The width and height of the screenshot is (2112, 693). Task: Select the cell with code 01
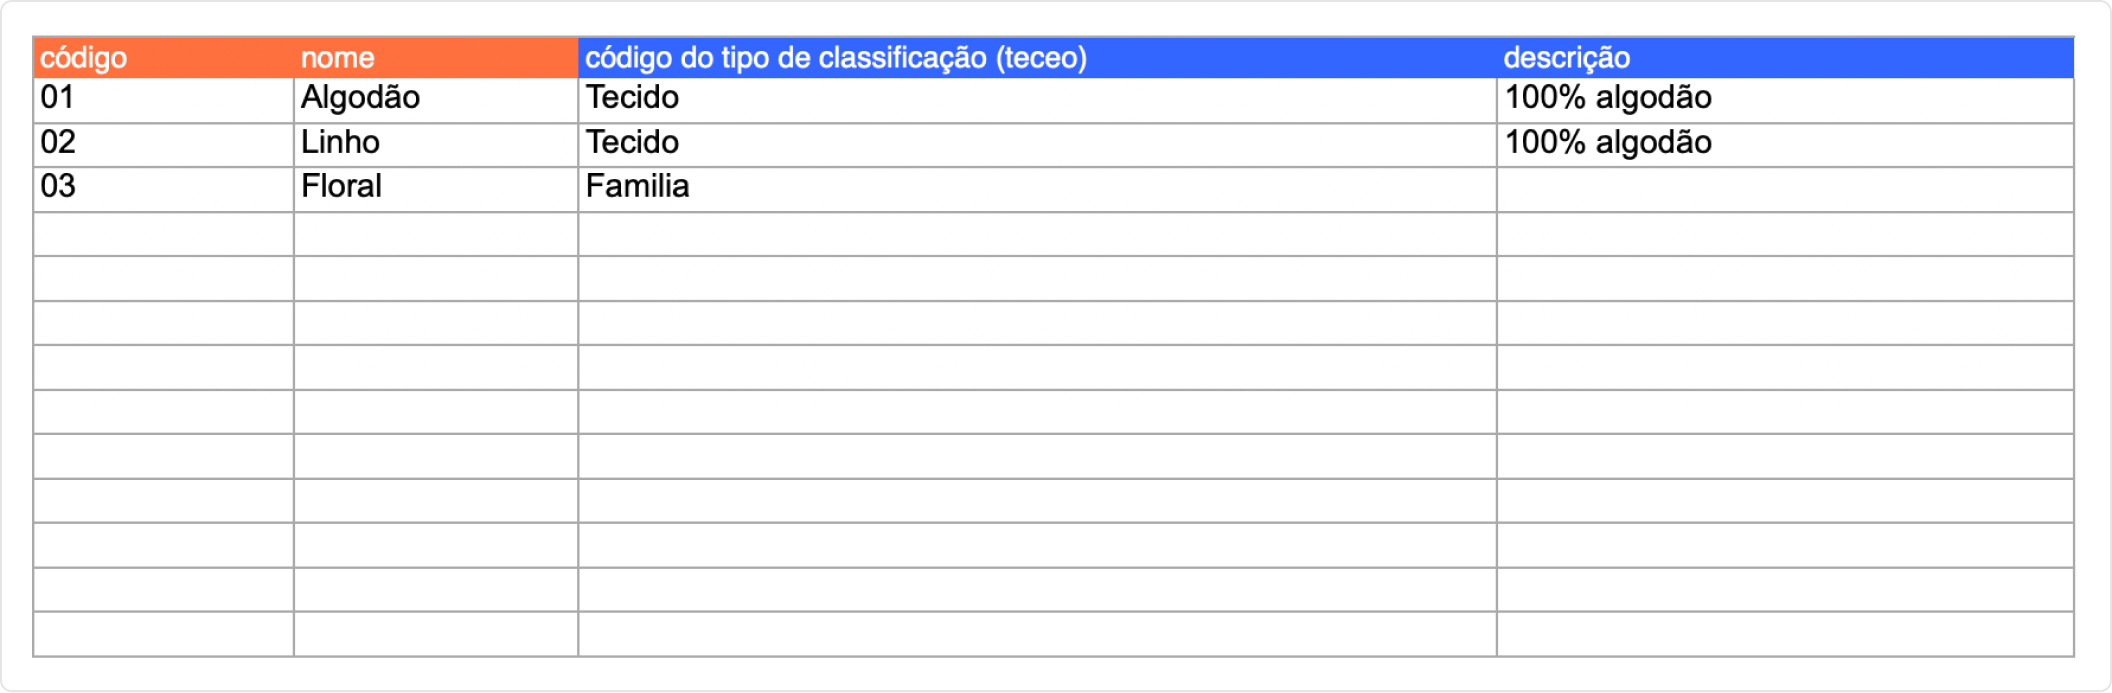tap(163, 99)
